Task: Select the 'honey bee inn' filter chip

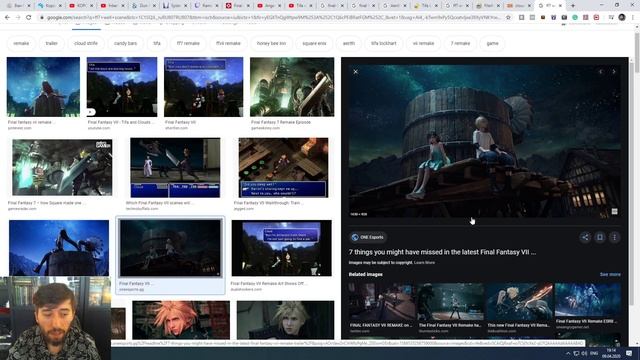Action: coord(271,43)
